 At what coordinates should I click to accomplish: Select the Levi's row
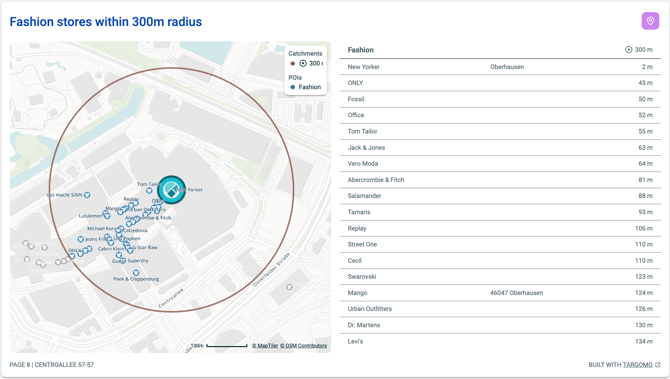point(500,341)
